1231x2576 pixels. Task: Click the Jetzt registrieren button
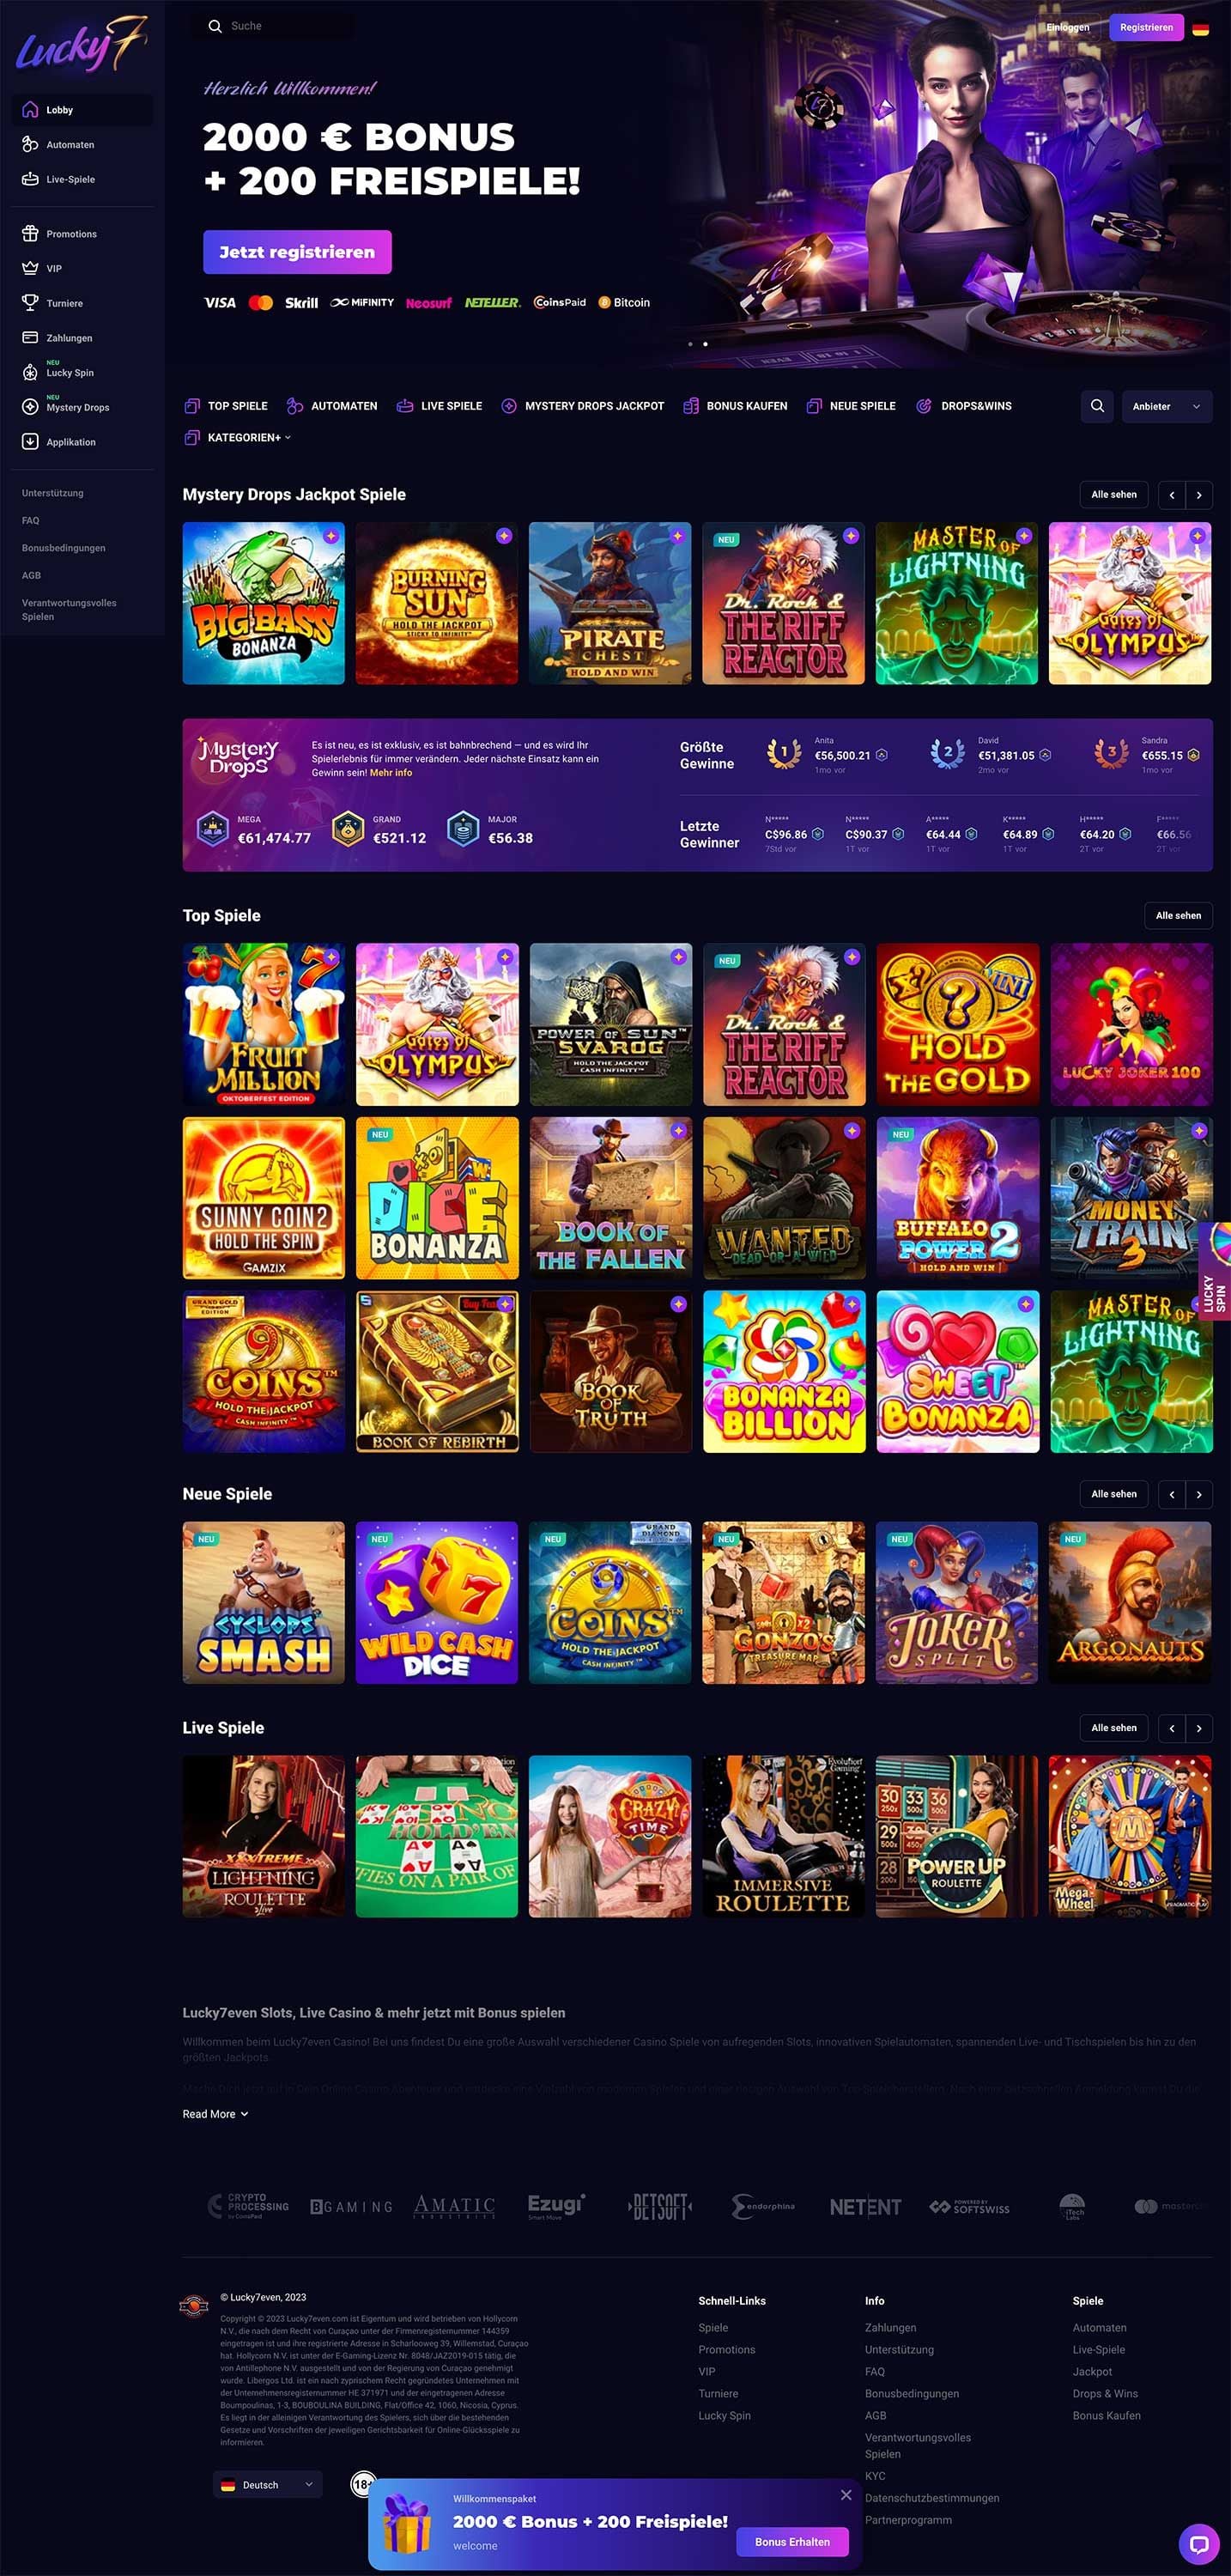(297, 252)
